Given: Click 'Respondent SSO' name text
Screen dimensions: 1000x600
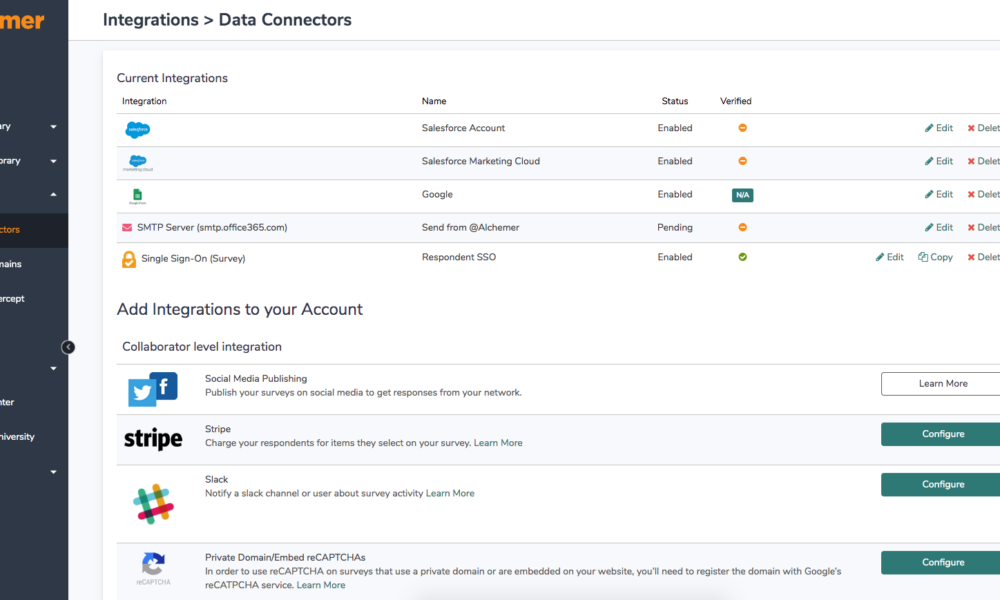Looking at the screenshot, I should tap(459, 257).
